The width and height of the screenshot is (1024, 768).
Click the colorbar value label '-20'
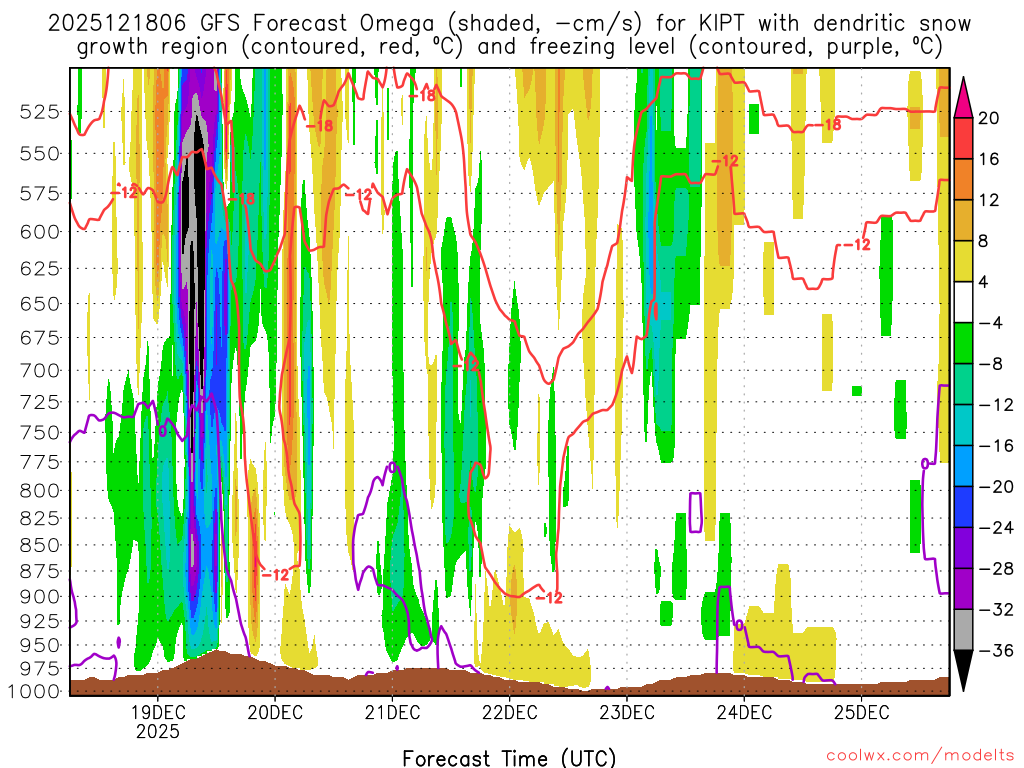[996, 487]
